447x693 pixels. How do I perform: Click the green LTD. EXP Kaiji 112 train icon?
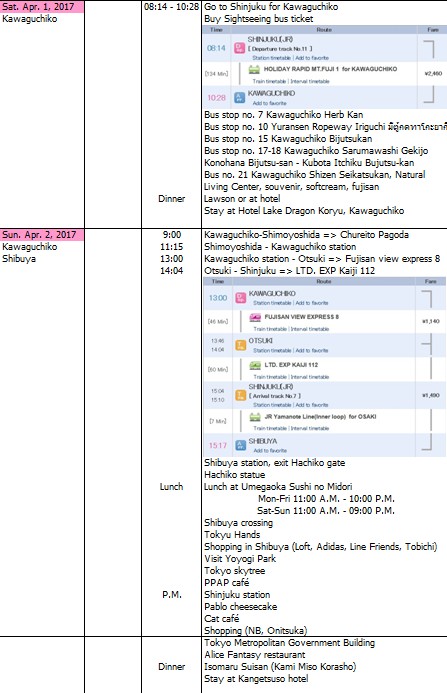point(255,365)
